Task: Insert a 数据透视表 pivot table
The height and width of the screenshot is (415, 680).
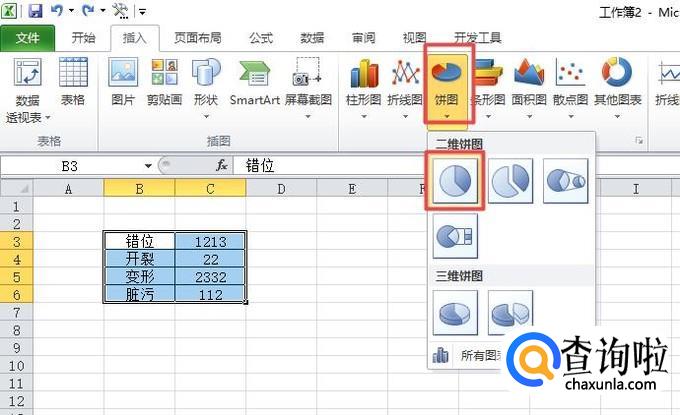Action: [28, 90]
